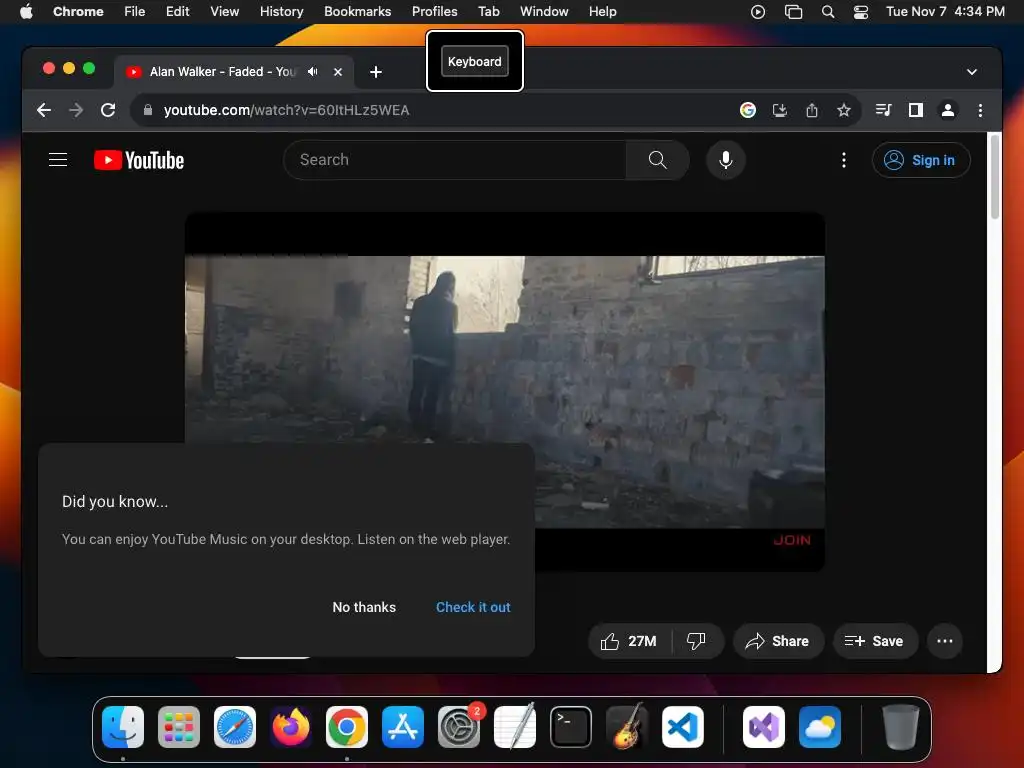Screen dimensions: 1024x768
Task: Select the Alan Walker - Faded tab
Action: tap(234, 72)
